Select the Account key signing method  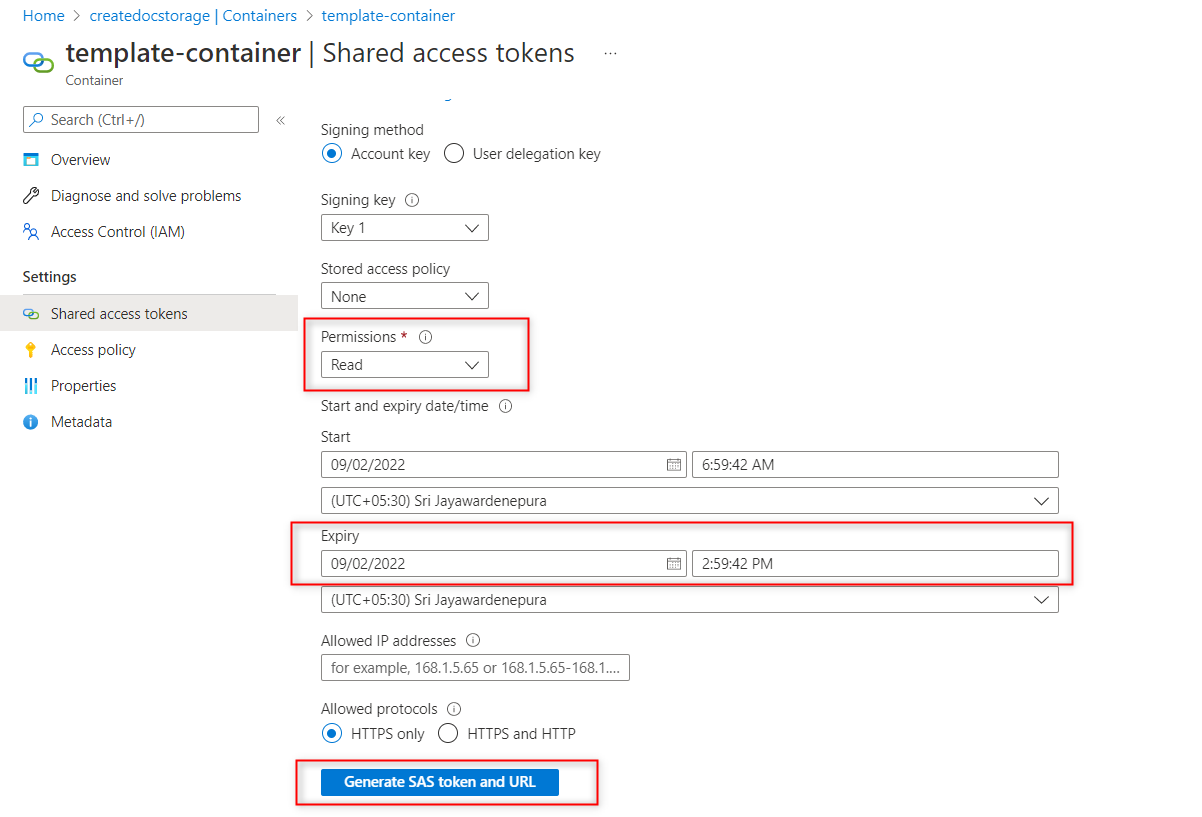click(x=332, y=154)
